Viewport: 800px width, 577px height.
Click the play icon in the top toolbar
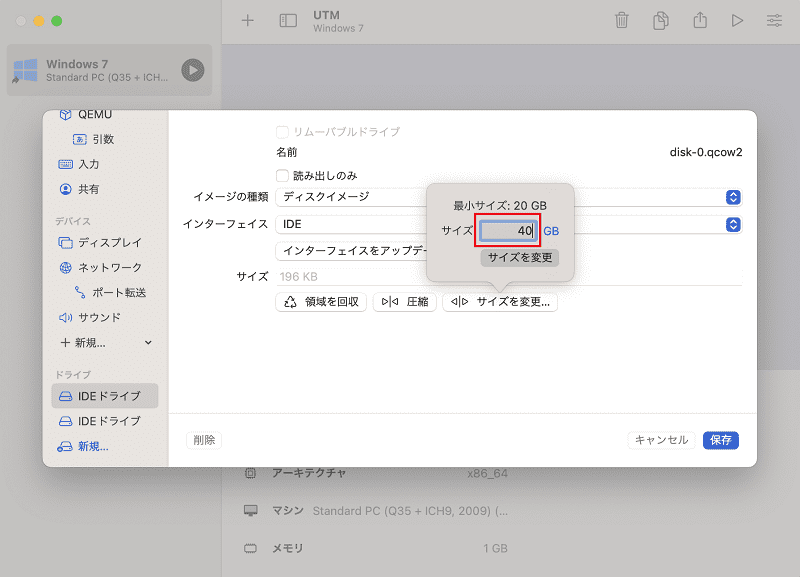point(737,21)
